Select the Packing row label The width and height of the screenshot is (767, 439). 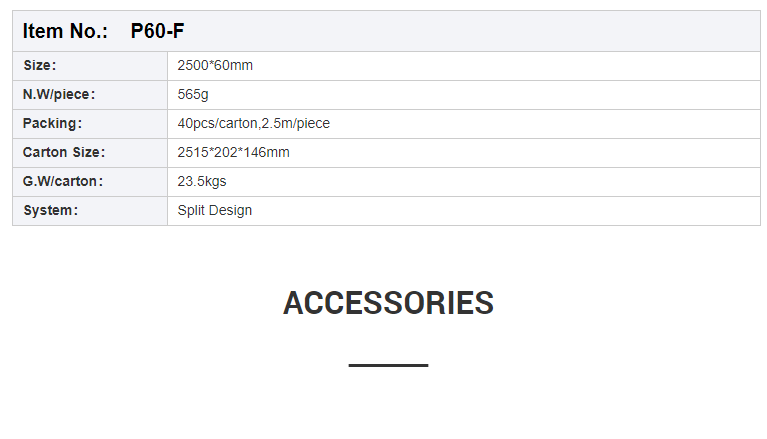(x=52, y=123)
